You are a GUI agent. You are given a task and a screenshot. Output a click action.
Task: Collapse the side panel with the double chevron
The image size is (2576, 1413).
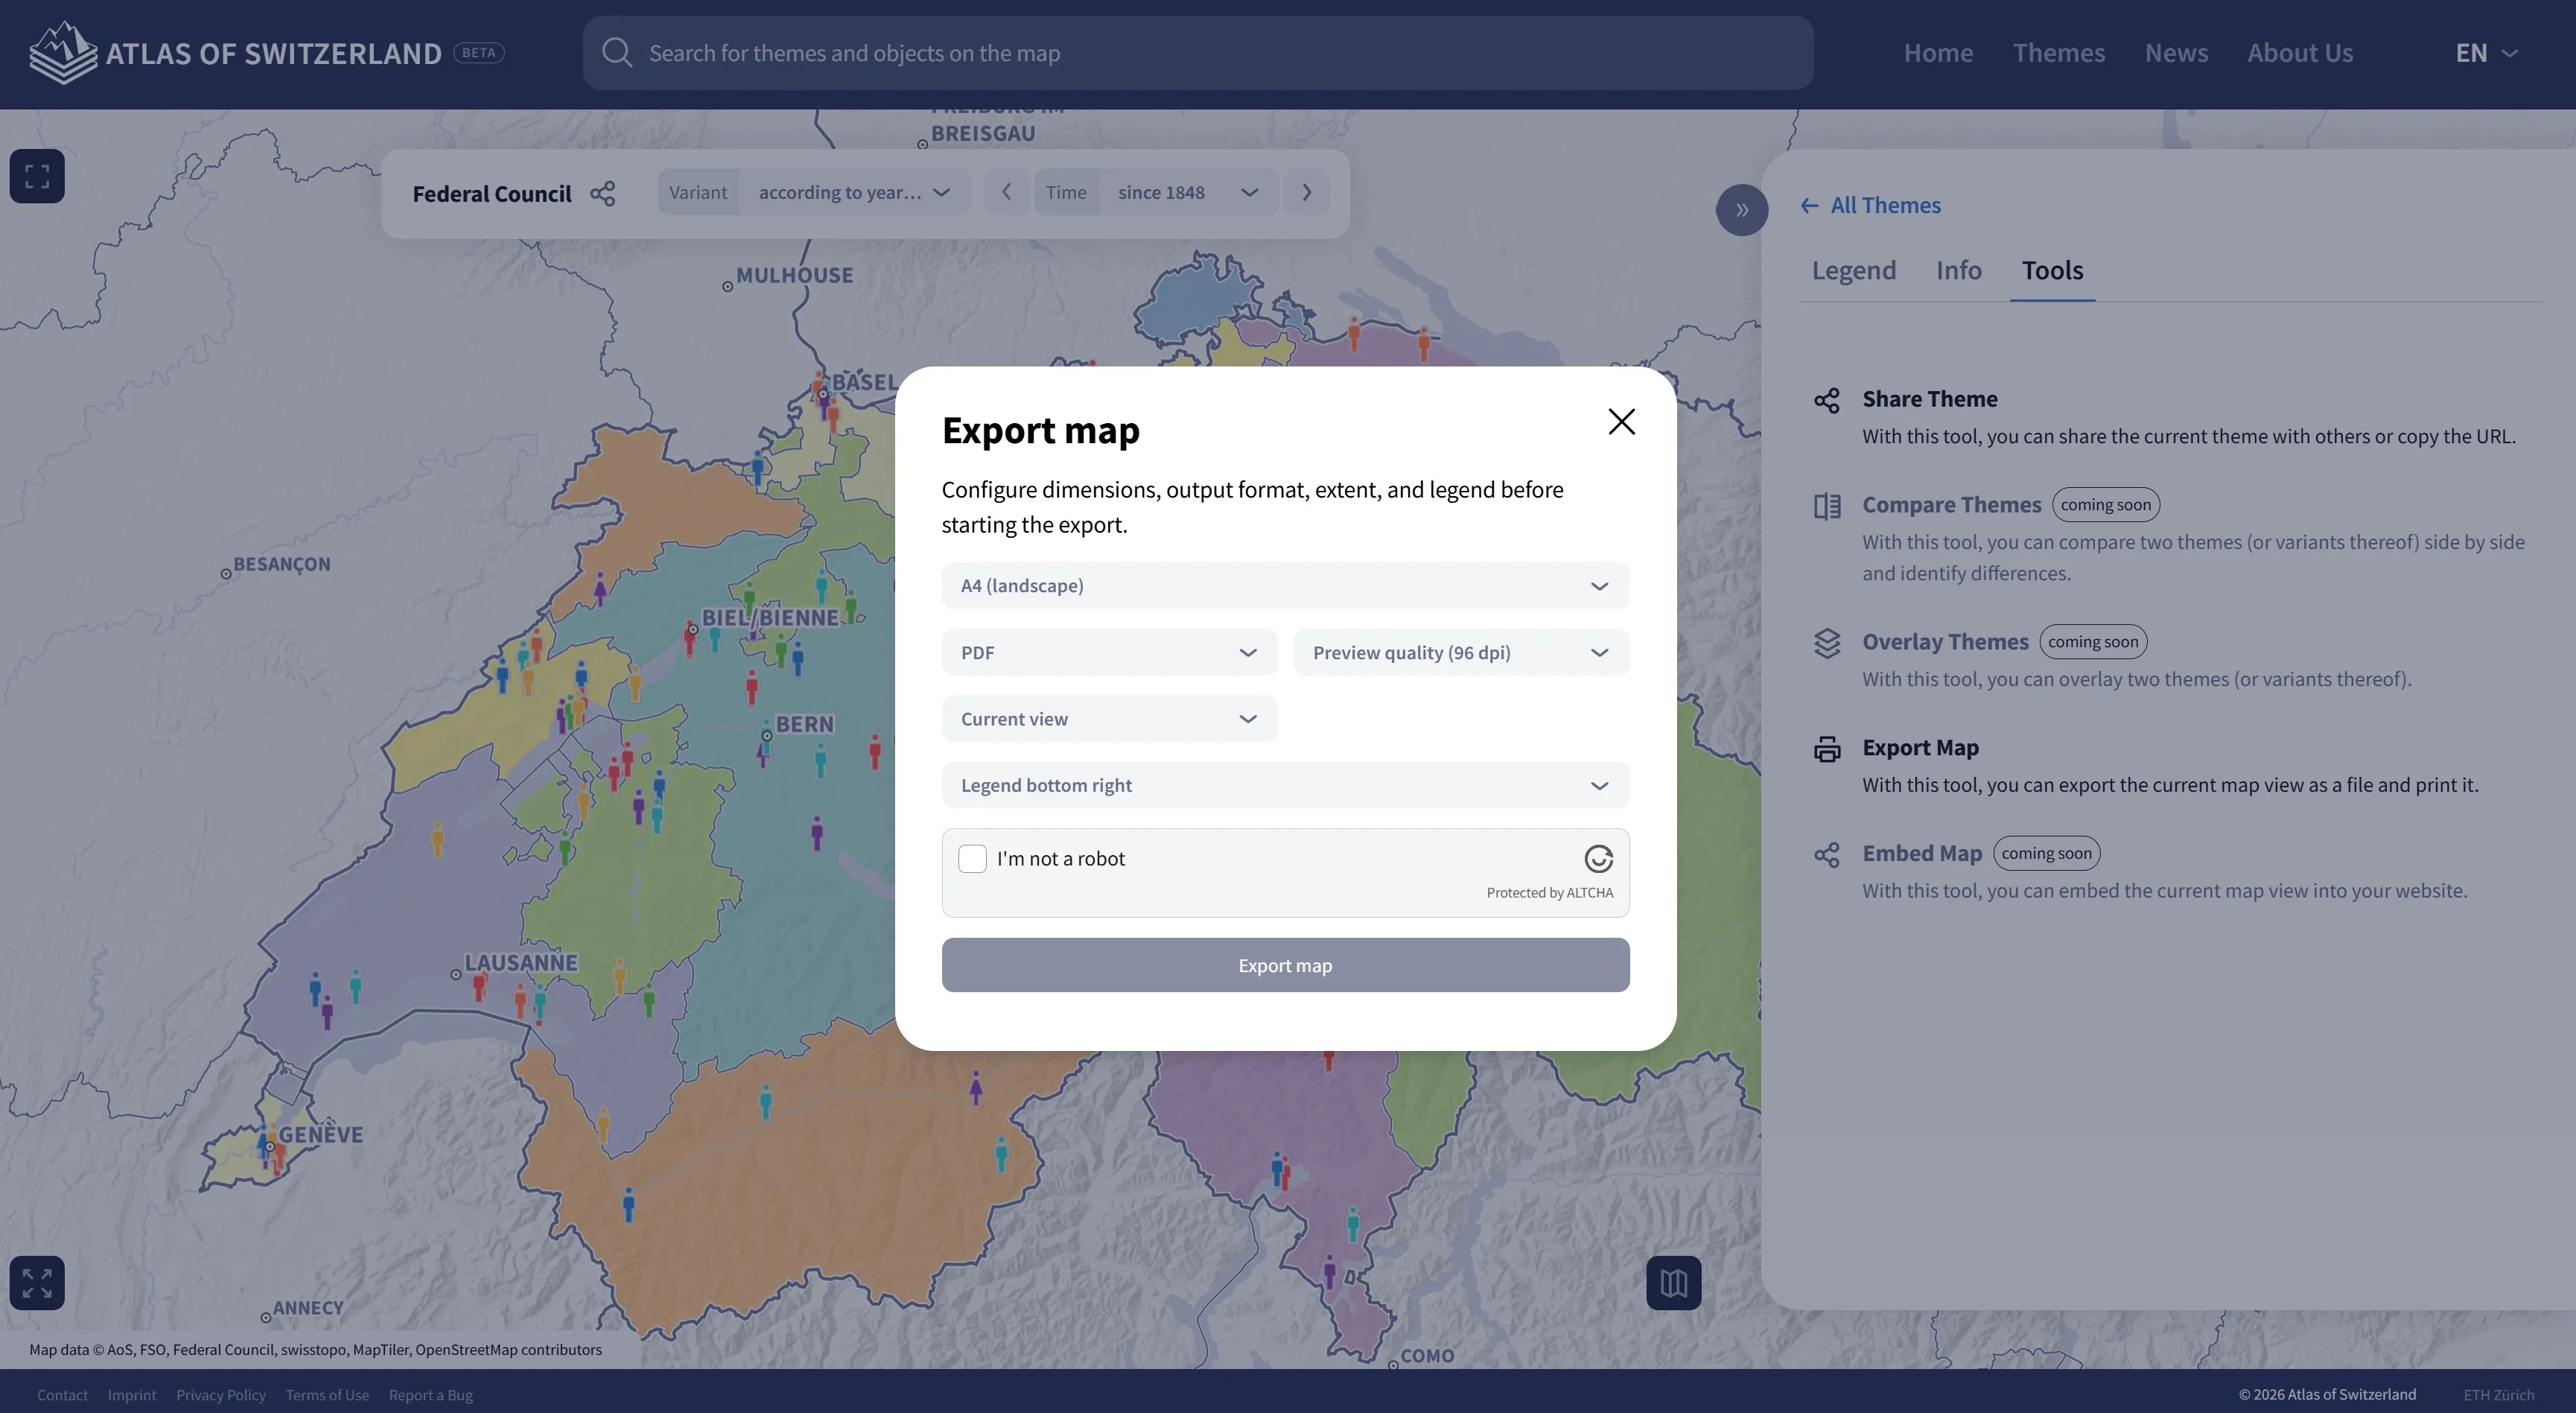coord(1742,210)
